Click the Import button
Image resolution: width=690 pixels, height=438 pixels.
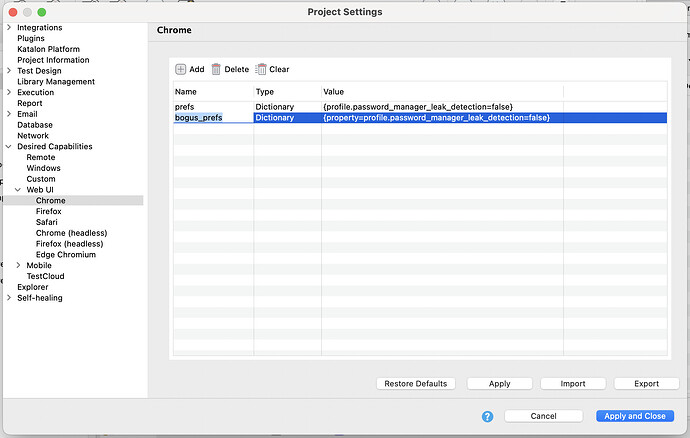point(573,383)
